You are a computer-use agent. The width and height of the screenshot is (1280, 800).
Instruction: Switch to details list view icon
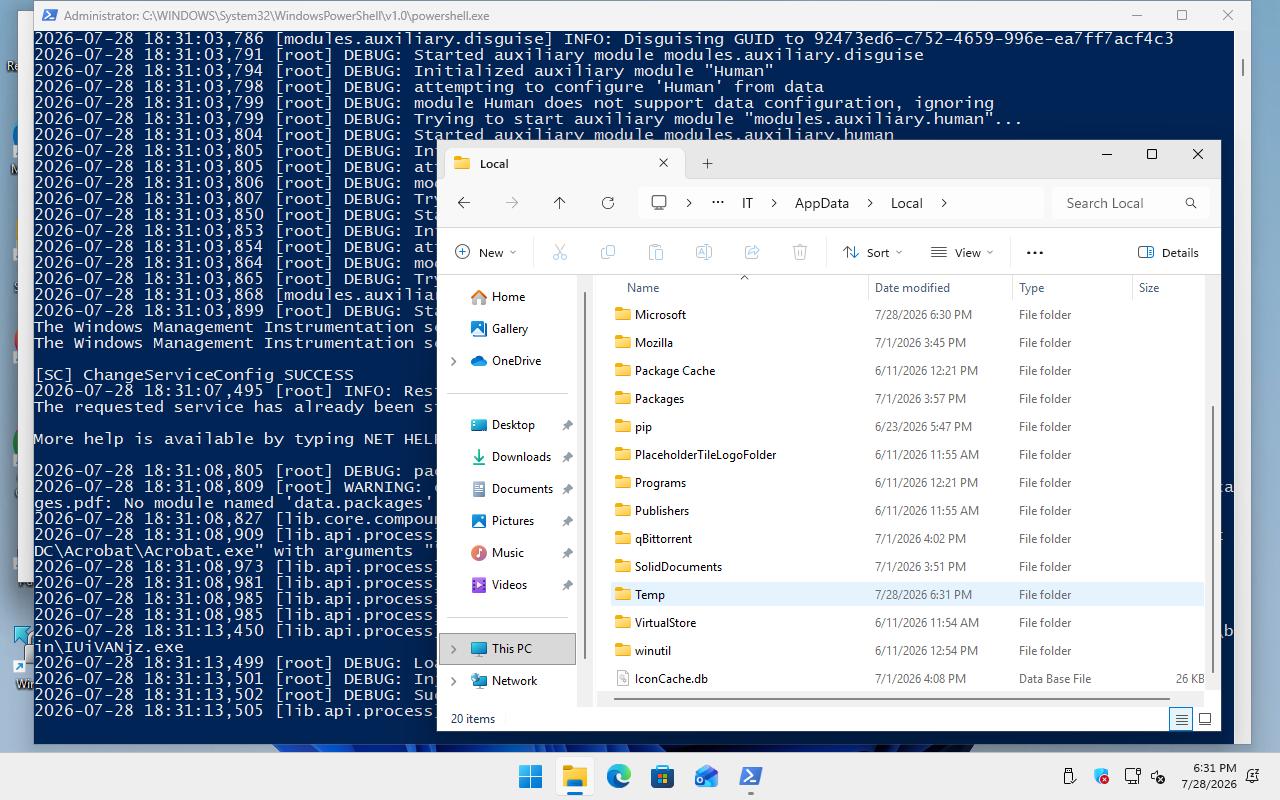[1181, 719]
